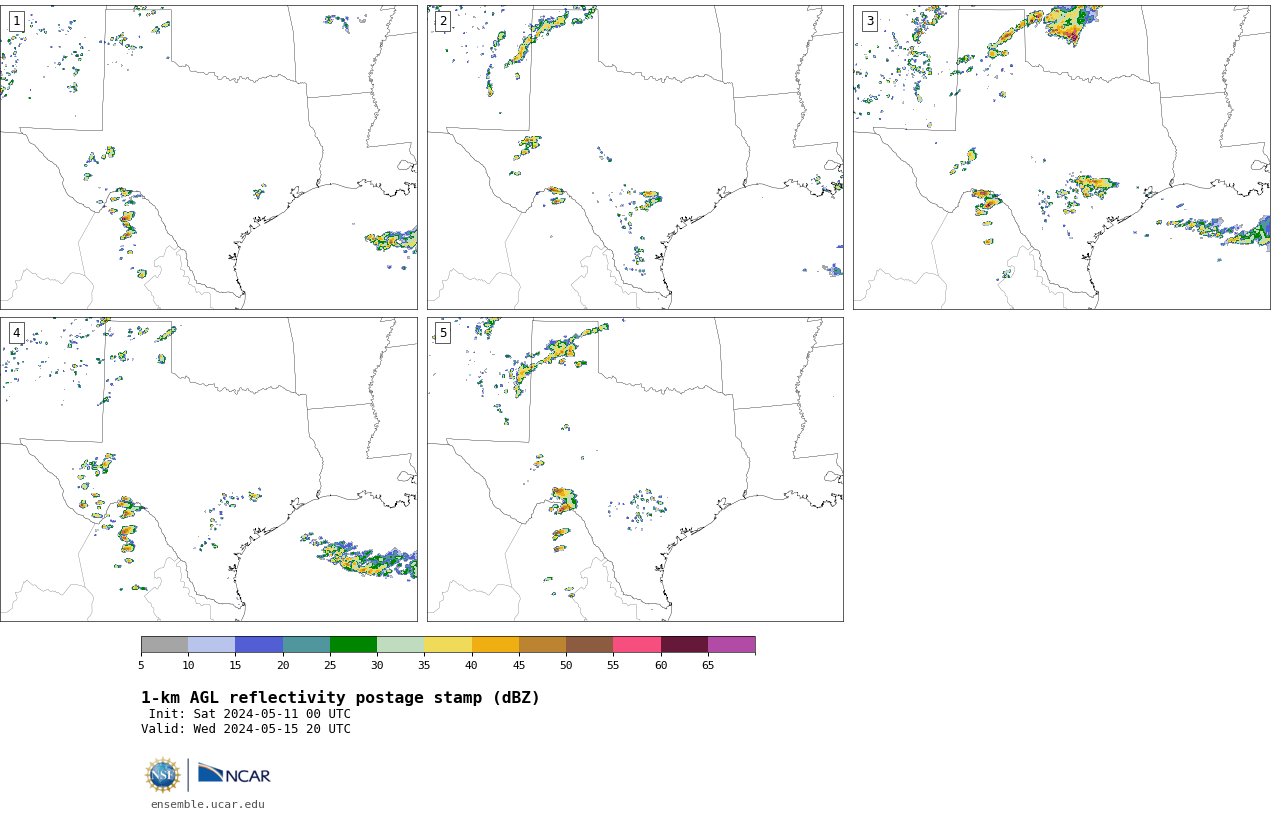Click the reflectivity postage stamp title
The height and width of the screenshot is (815, 1280).
[340, 698]
